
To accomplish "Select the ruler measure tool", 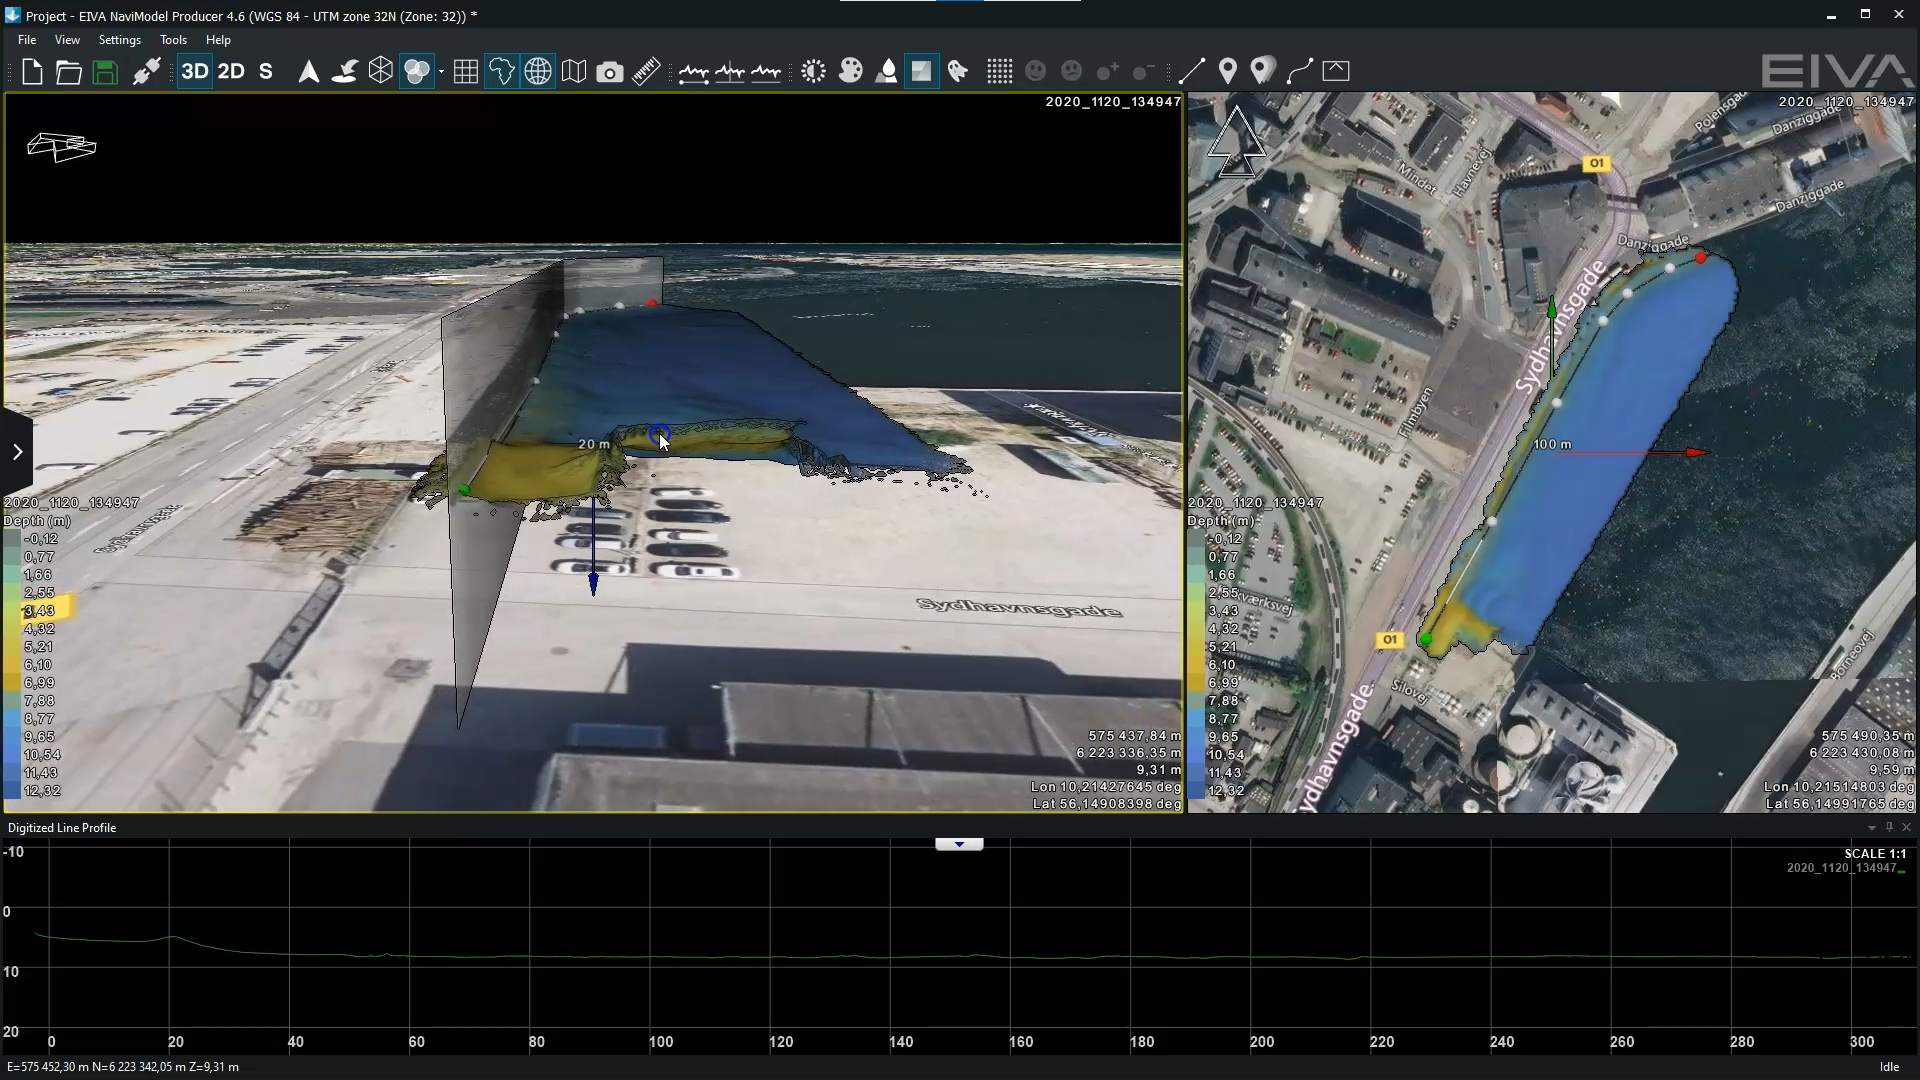I will 646,72.
